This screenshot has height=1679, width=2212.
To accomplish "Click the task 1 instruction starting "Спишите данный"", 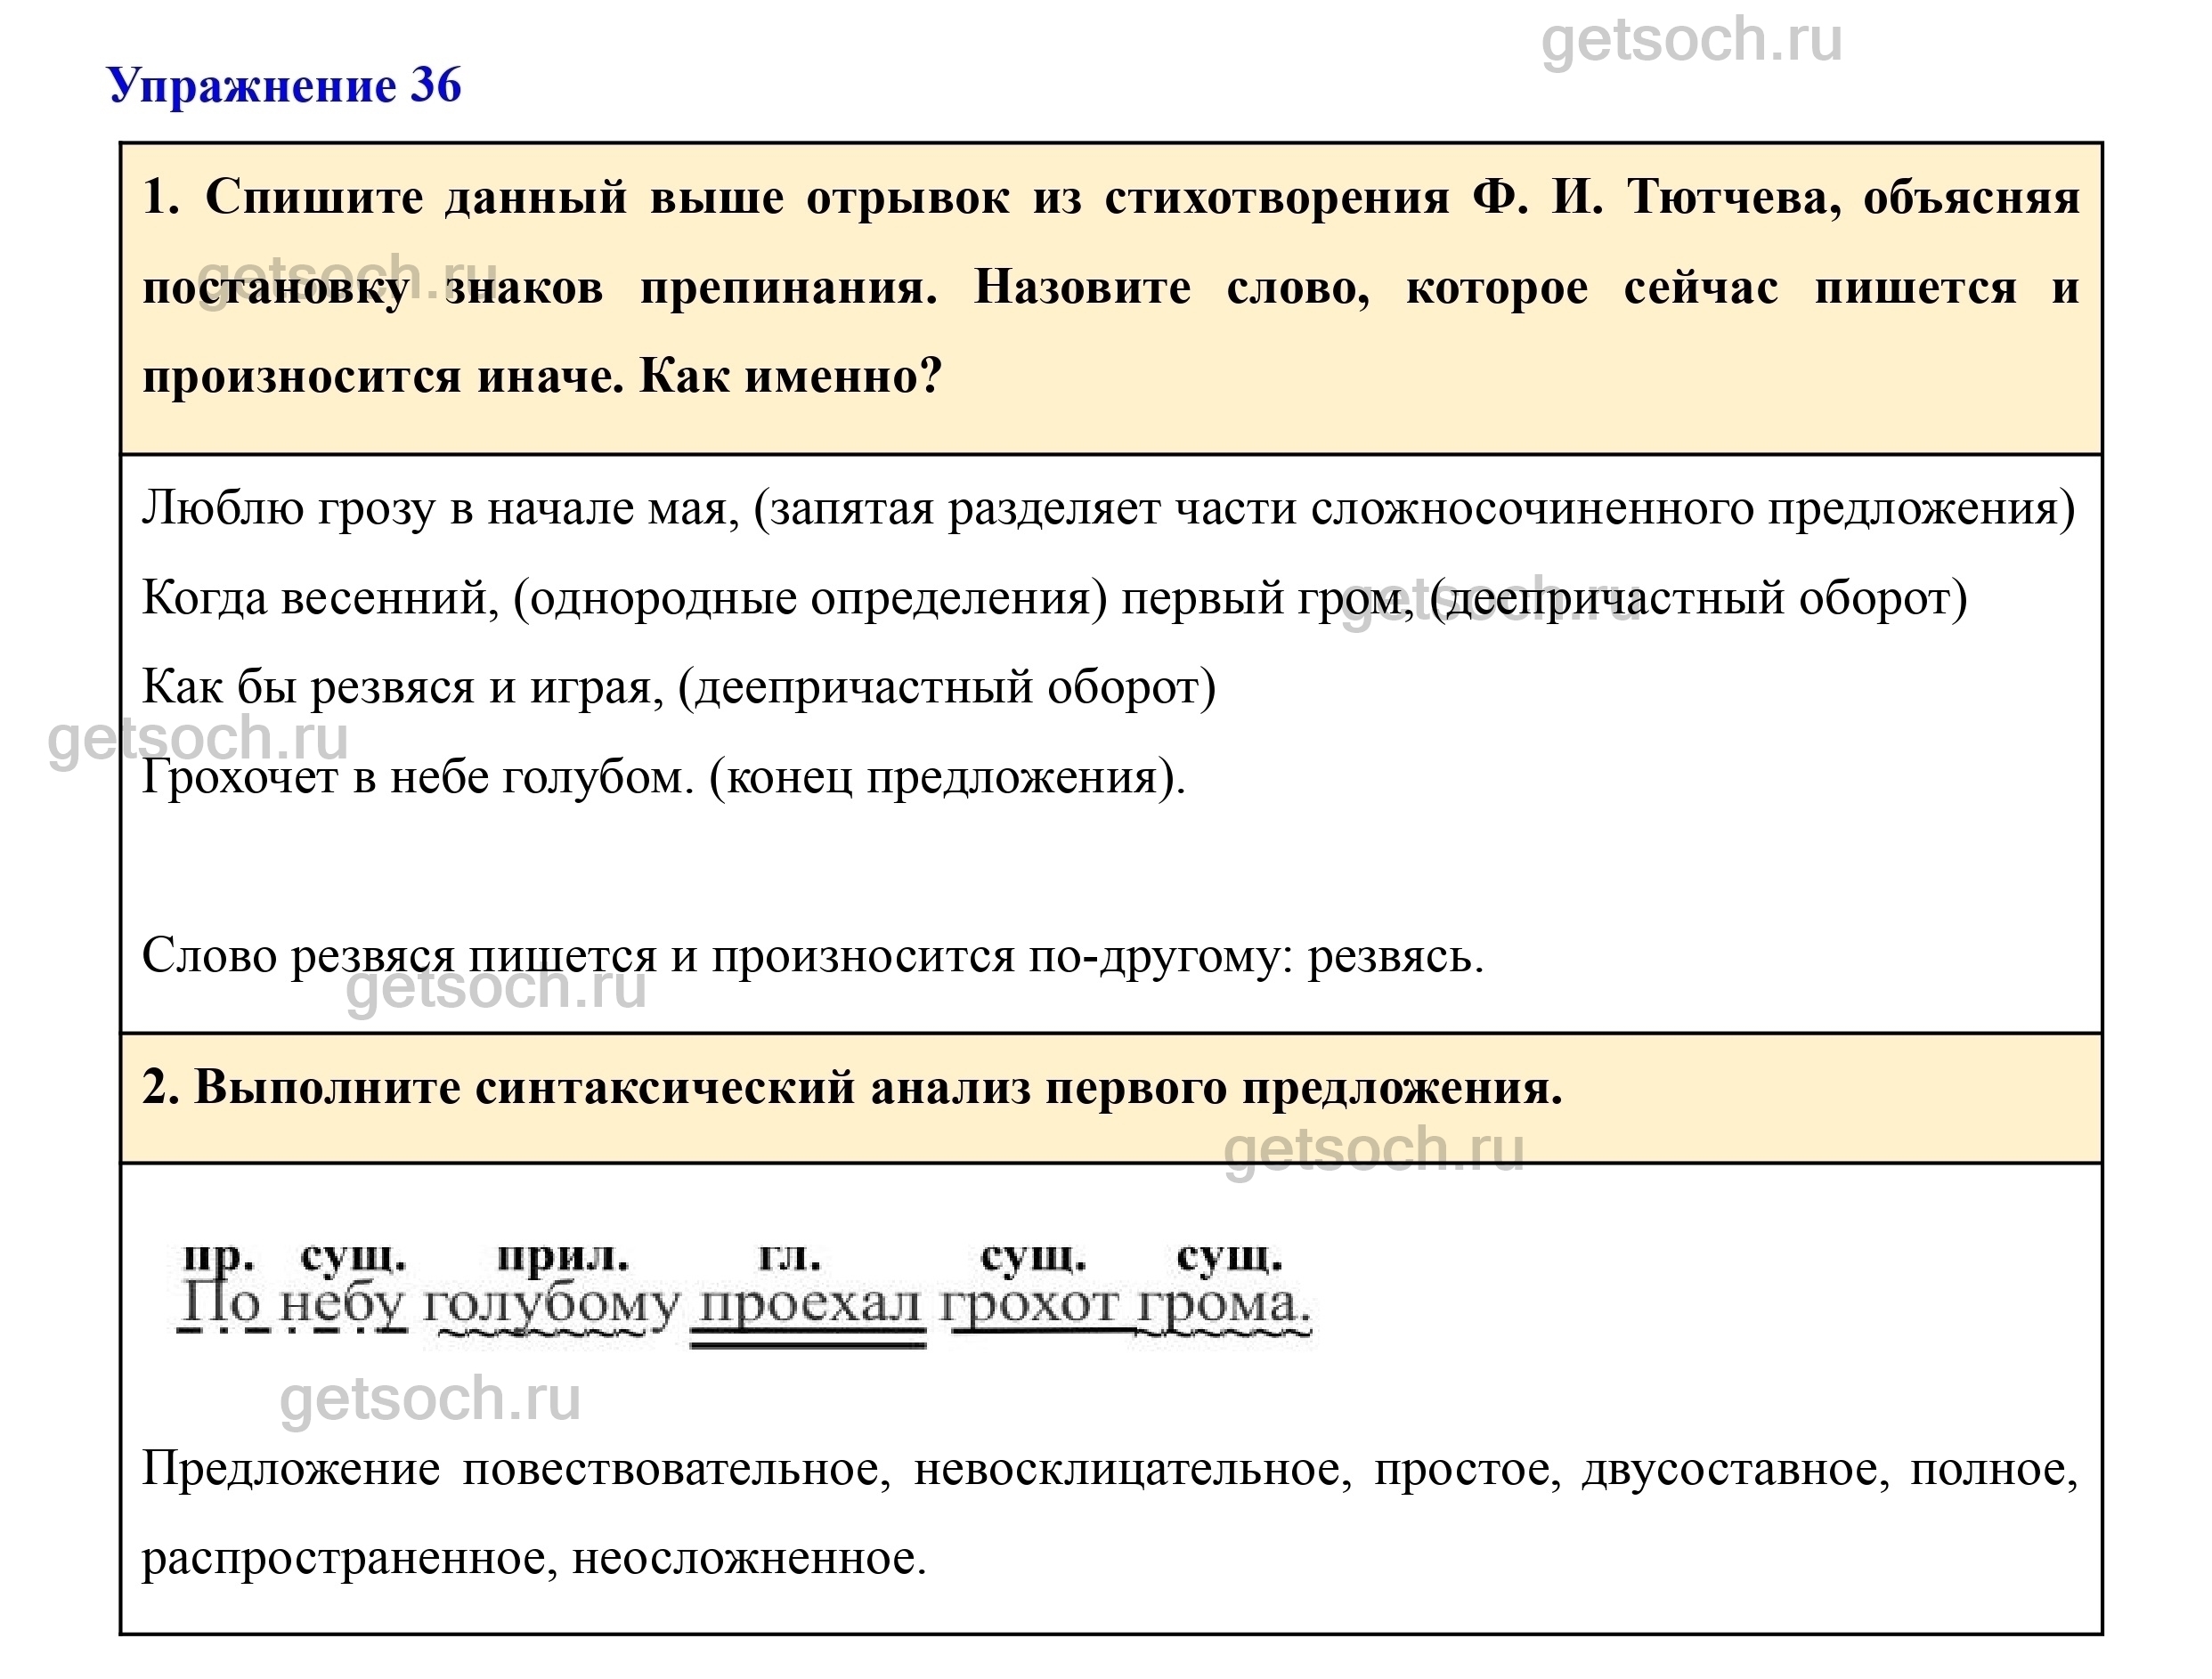I will pyautogui.click(x=1110, y=287).
